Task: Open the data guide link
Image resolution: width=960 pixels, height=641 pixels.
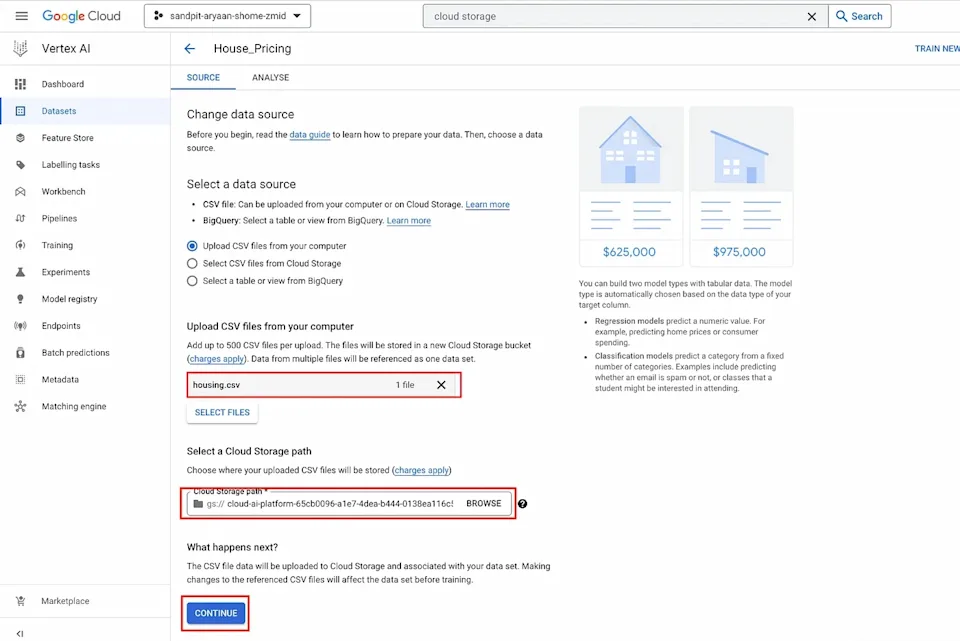Action: coord(310,135)
